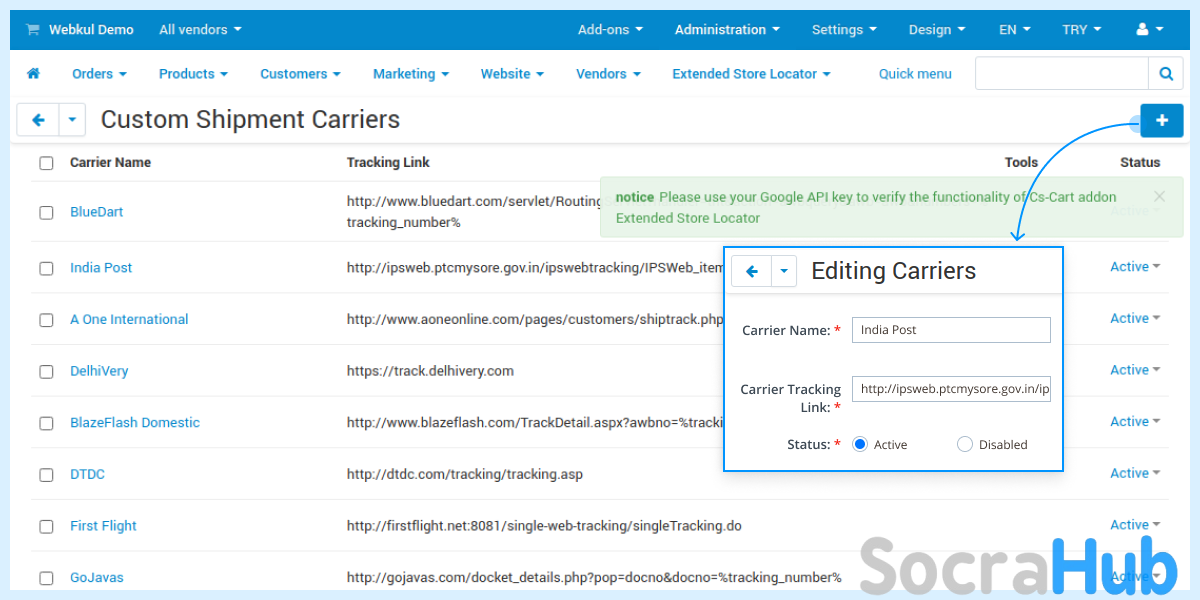Click the Carrier Tracking Link input field
1200x600 pixels.
pyautogui.click(x=951, y=389)
